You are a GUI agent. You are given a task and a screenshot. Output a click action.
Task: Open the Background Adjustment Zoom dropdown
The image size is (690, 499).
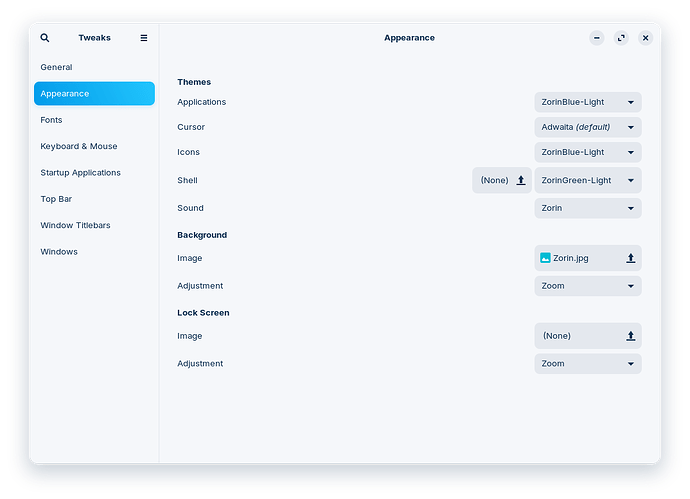588,286
